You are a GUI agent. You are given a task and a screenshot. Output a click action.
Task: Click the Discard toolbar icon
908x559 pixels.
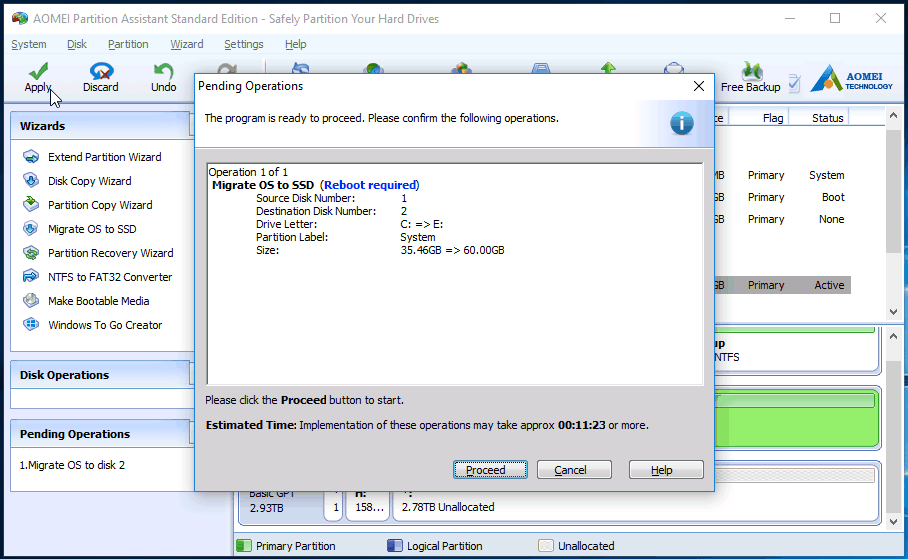pos(101,71)
